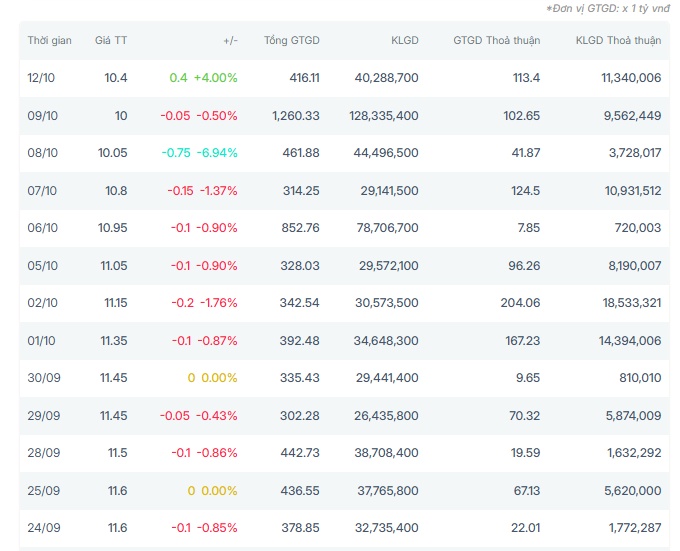Click negotiated value 204.06
This screenshot has width=680, height=551.
point(520,303)
